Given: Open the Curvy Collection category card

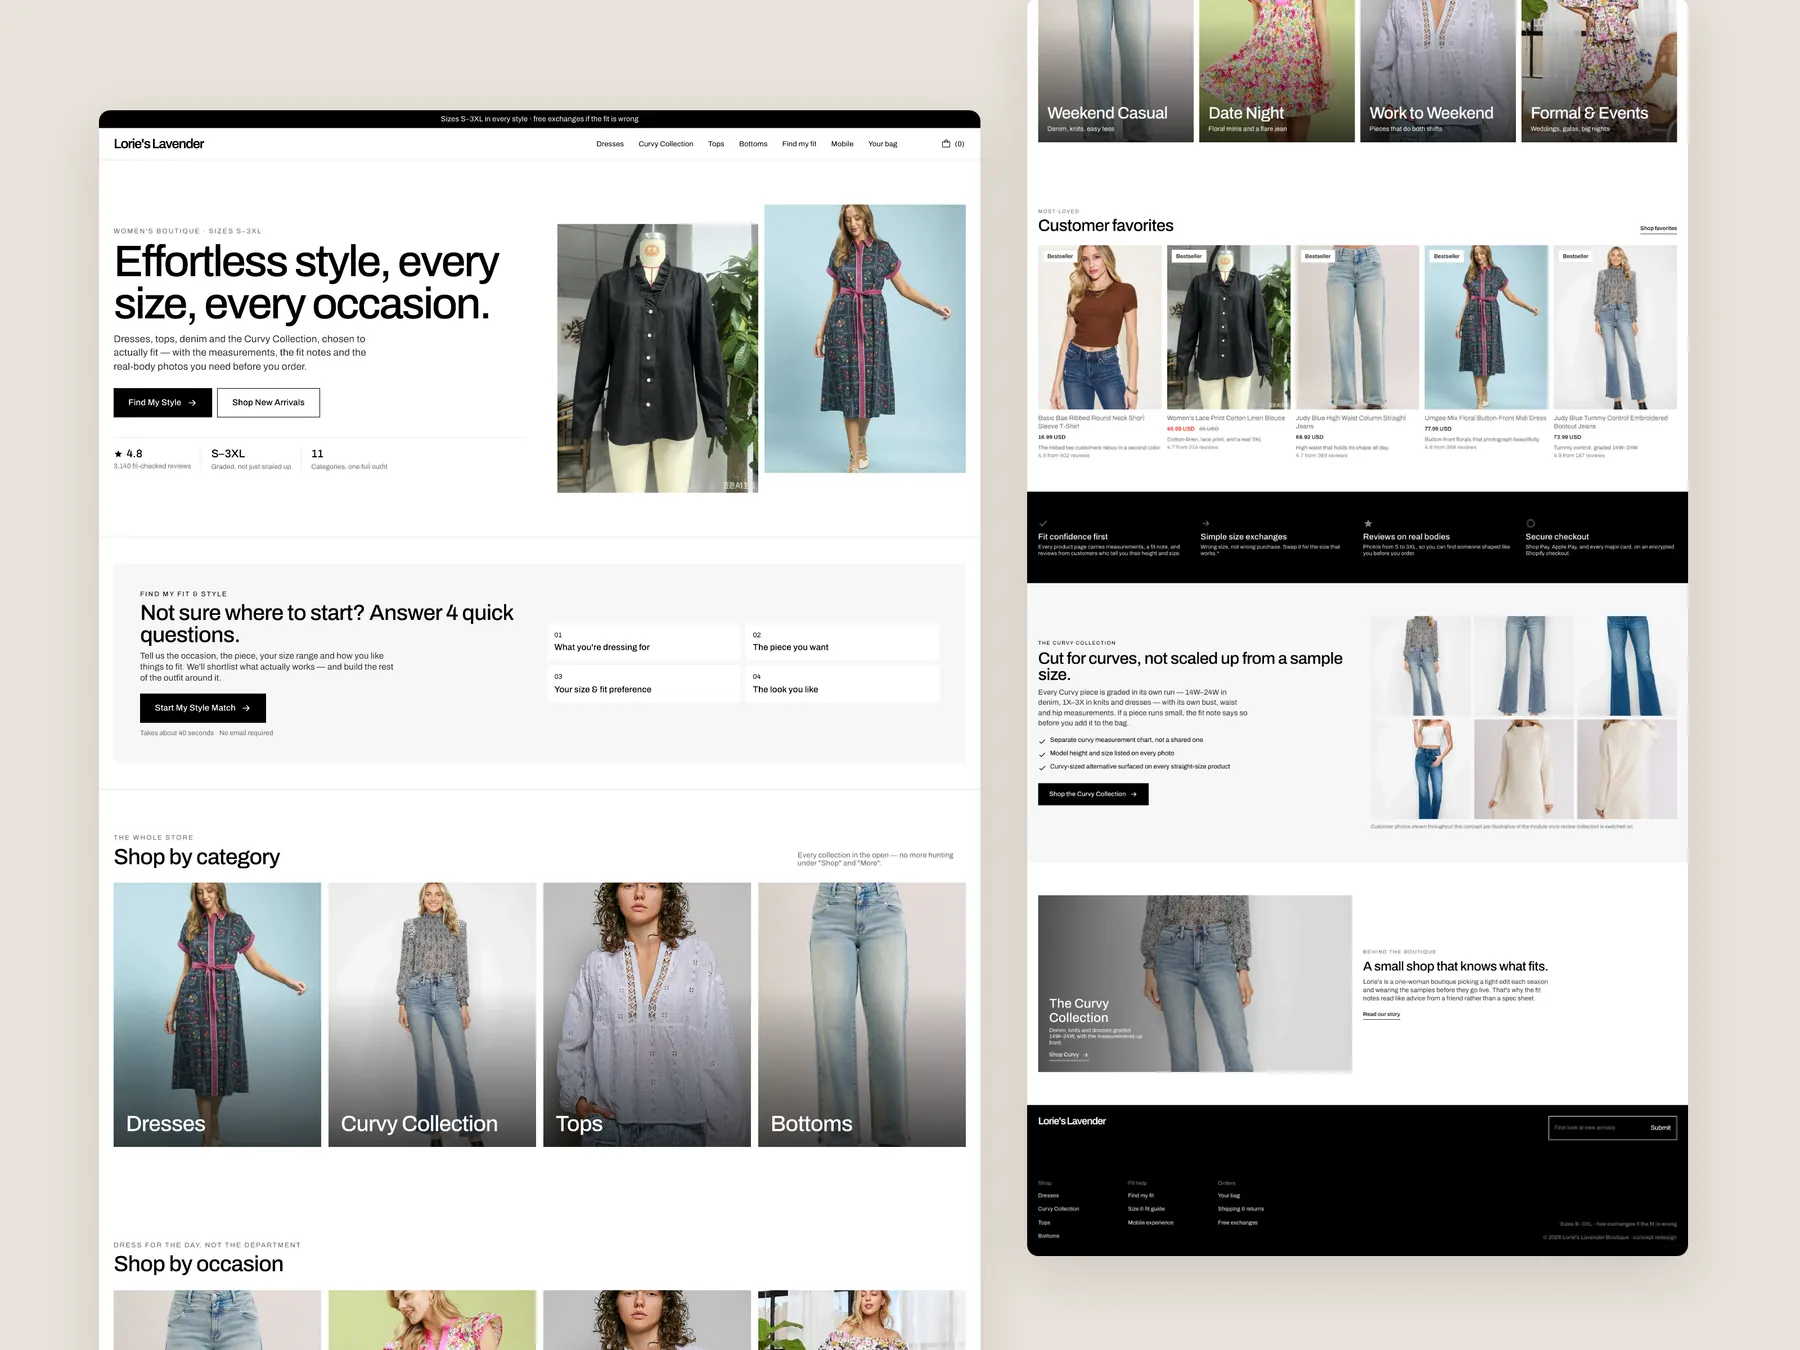Looking at the screenshot, I should pos(432,1014).
